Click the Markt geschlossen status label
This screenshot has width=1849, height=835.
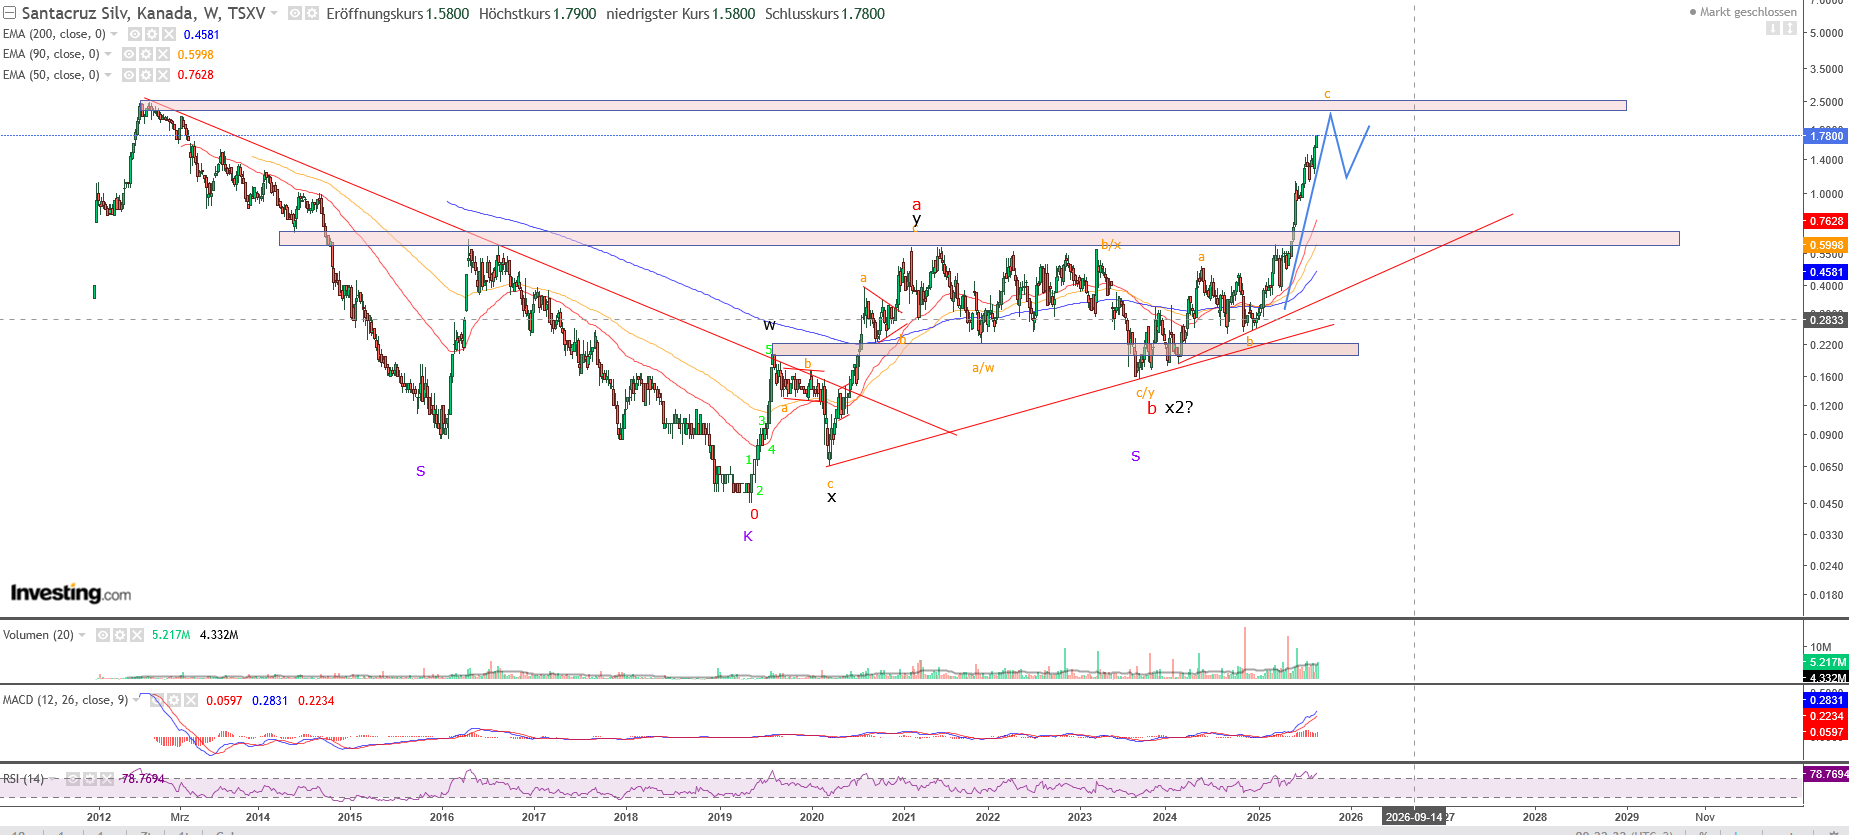tap(1746, 12)
